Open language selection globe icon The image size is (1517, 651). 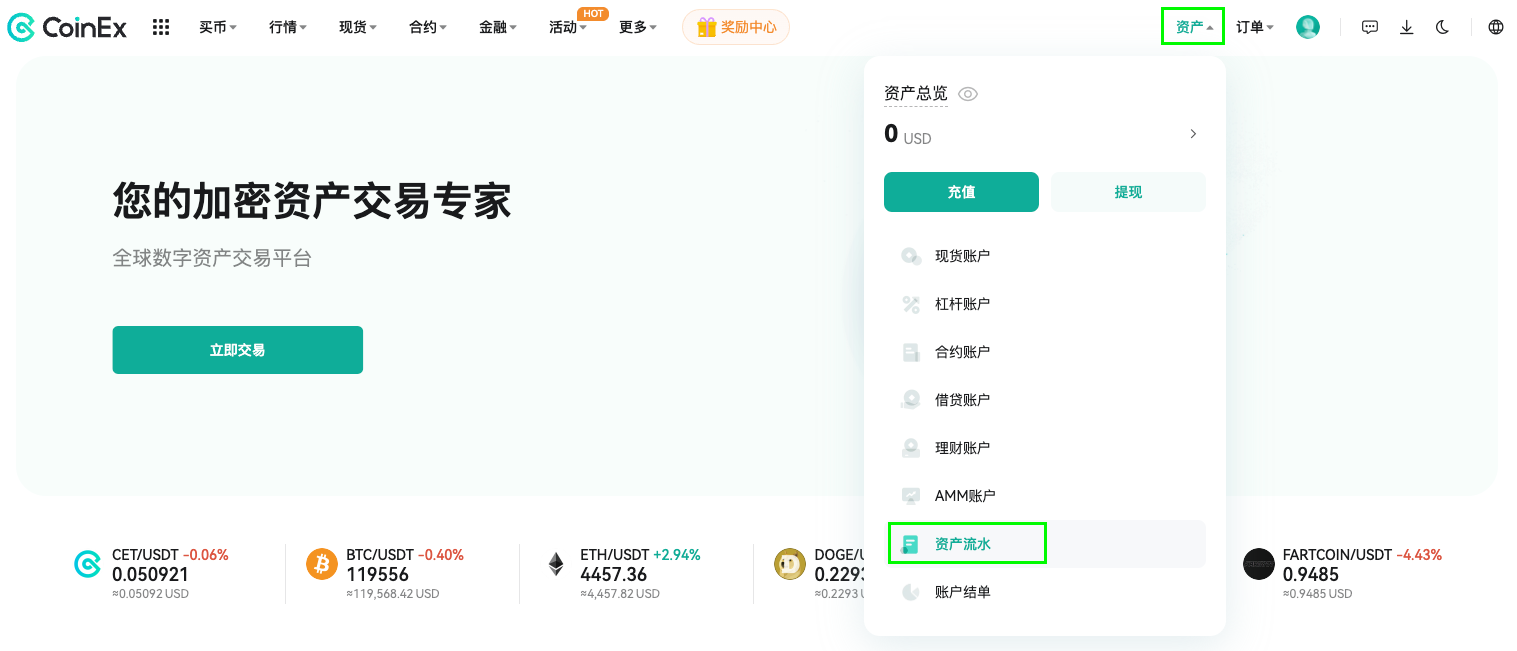(1496, 27)
